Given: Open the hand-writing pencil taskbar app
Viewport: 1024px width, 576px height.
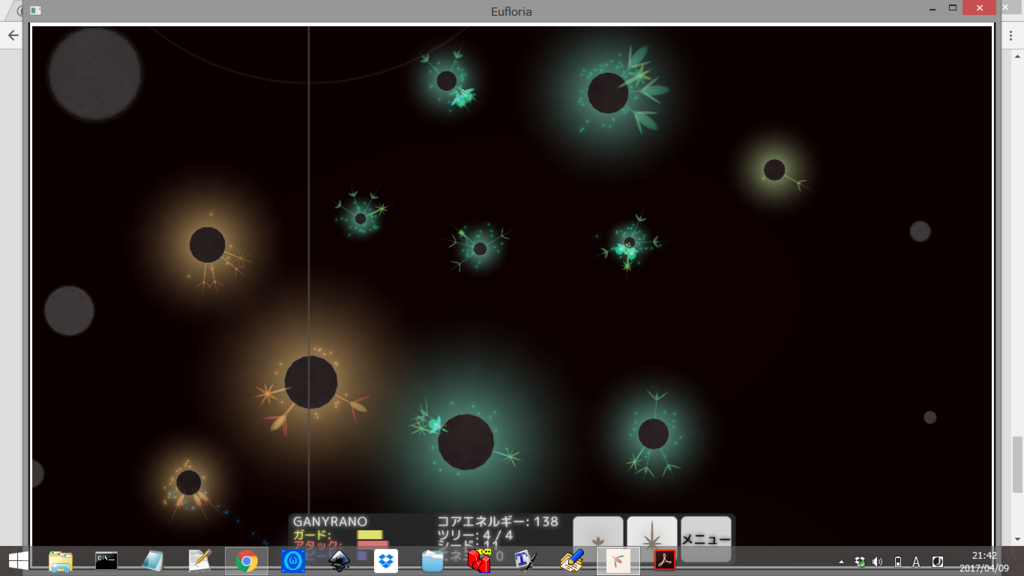Looking at the screenshot, I should click(x=572, y=561).
